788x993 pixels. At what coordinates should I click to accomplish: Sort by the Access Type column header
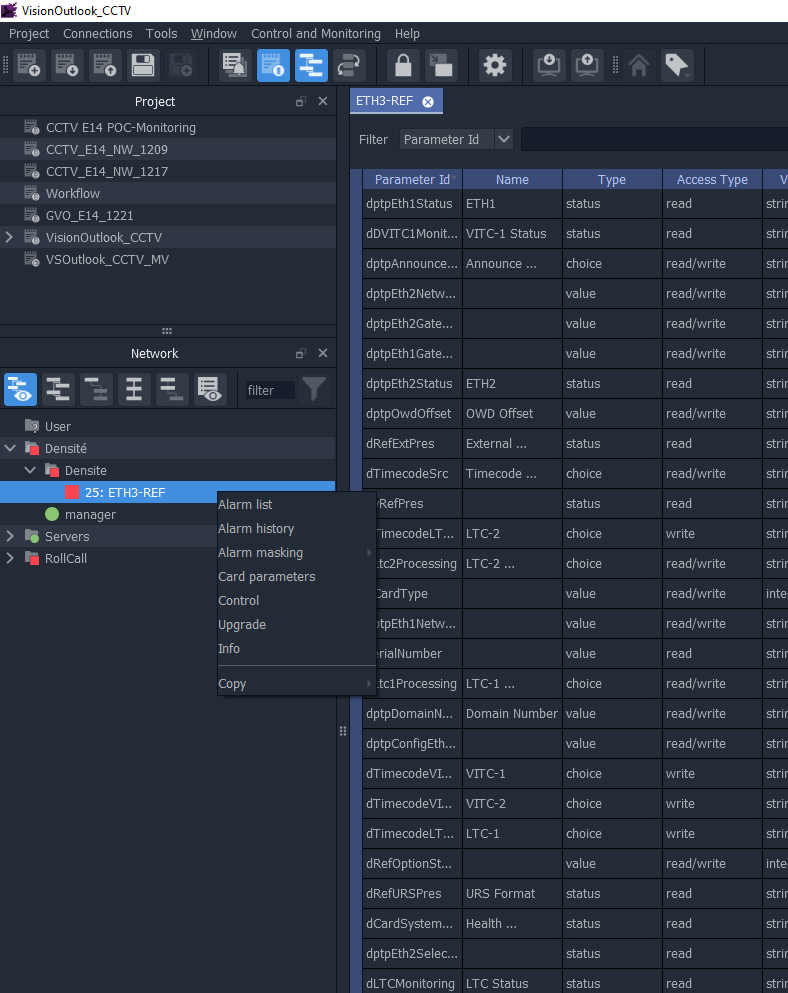[712, 180]
